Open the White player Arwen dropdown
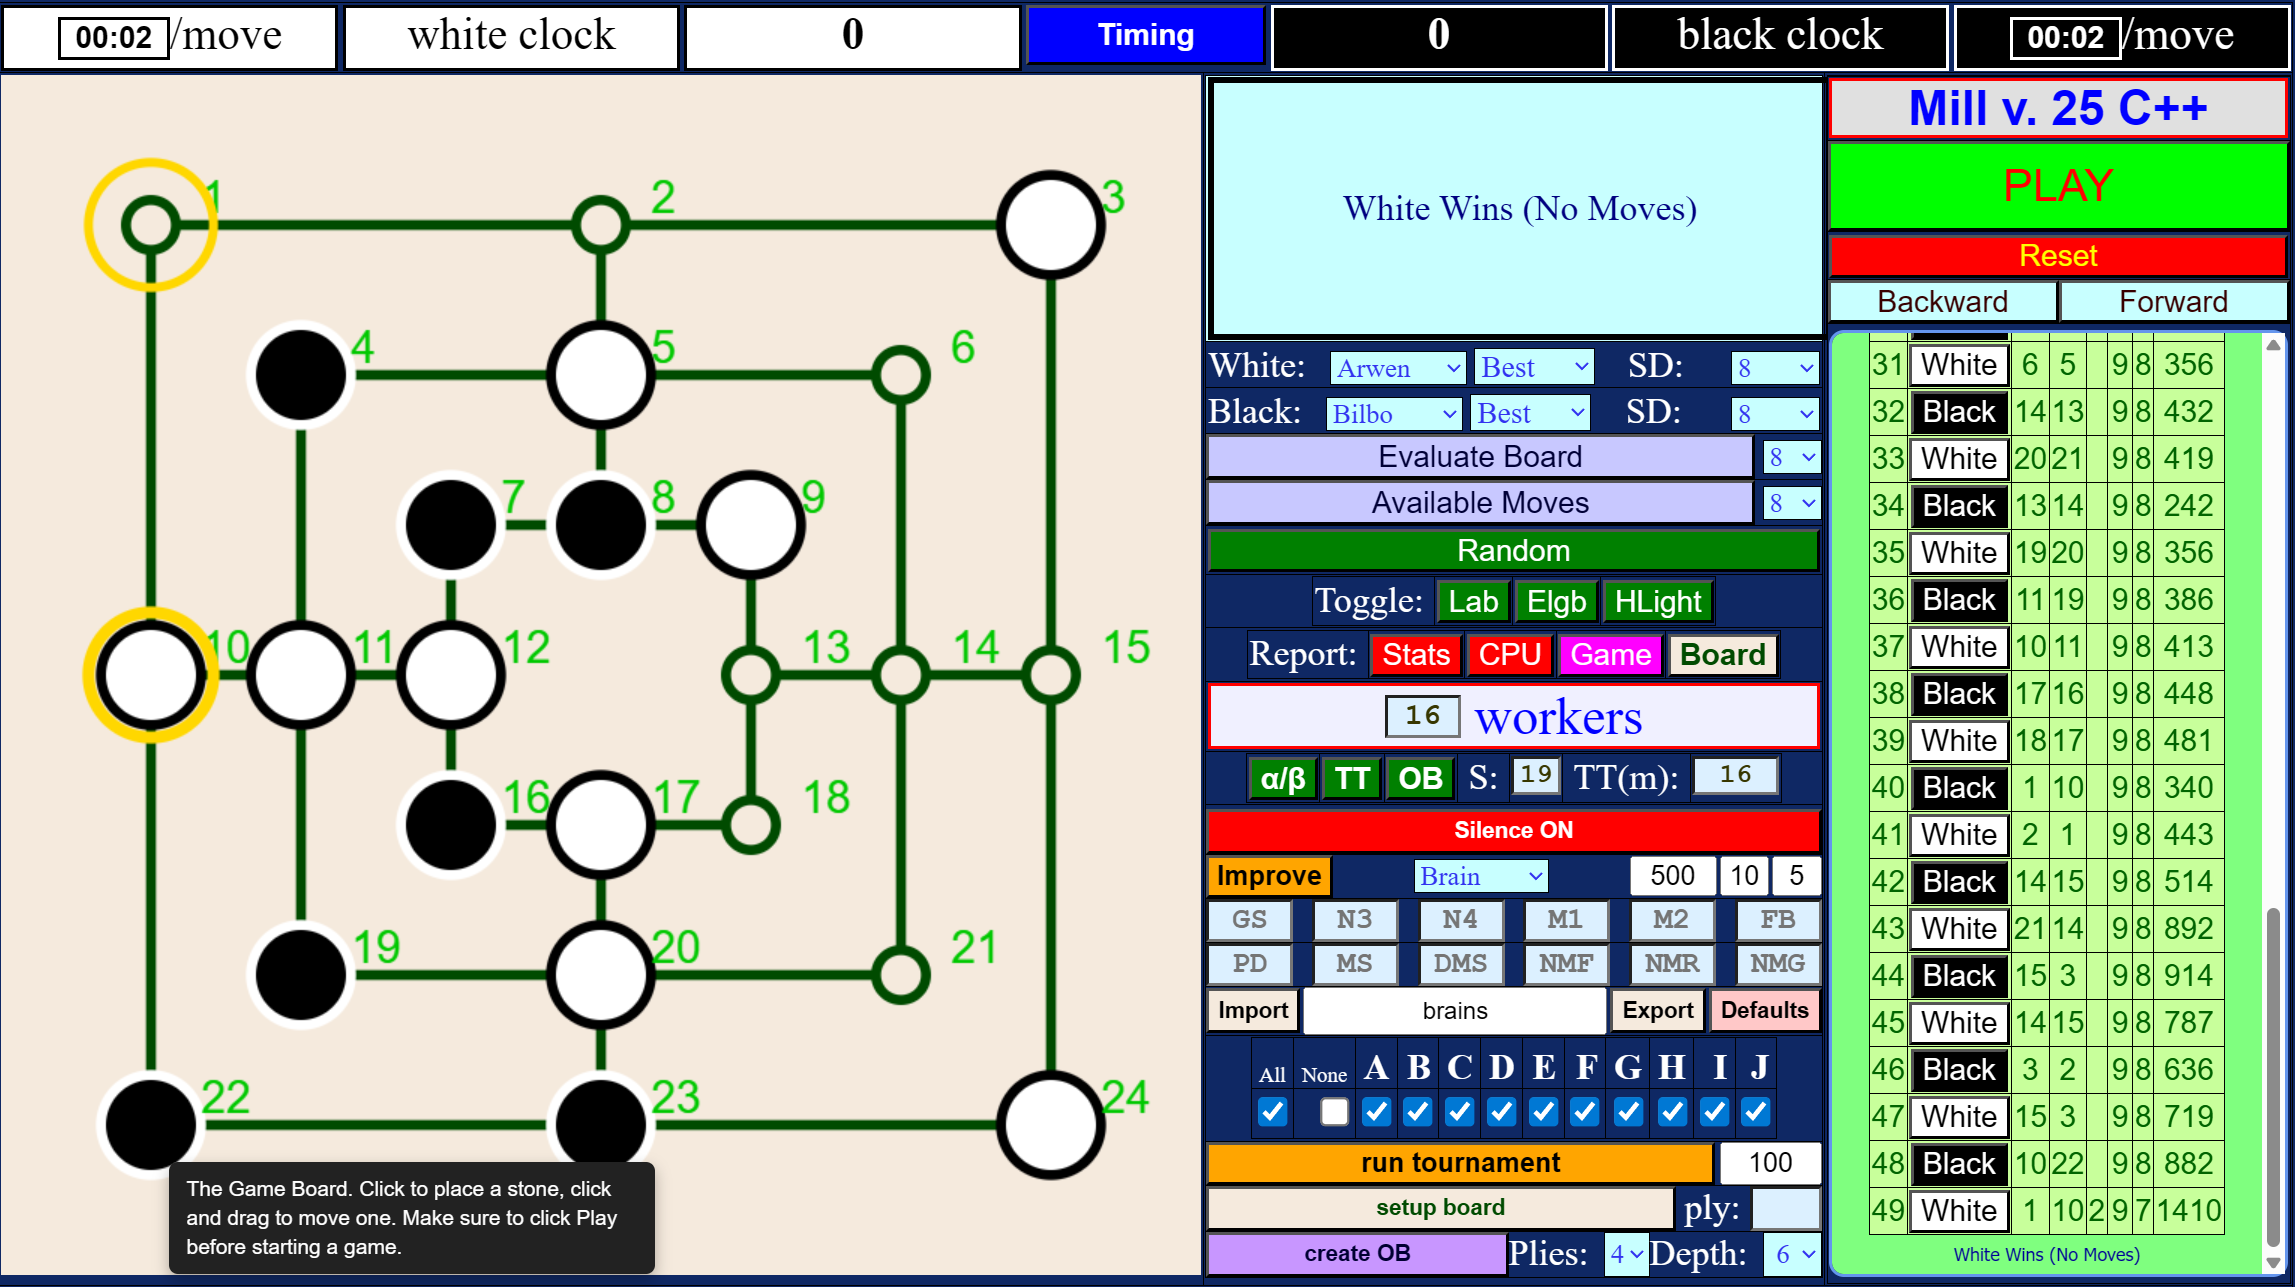This screenshot has width=2295, height=1287. click(1397, 368)
